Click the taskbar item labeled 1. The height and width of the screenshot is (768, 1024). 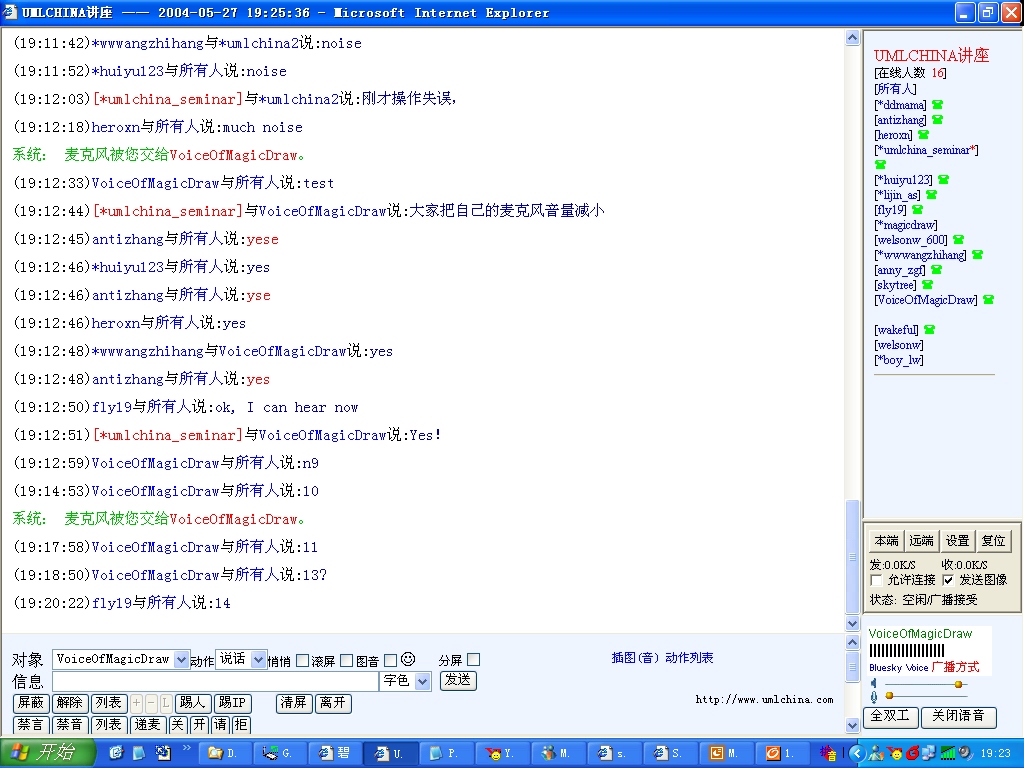click(781, 753)
